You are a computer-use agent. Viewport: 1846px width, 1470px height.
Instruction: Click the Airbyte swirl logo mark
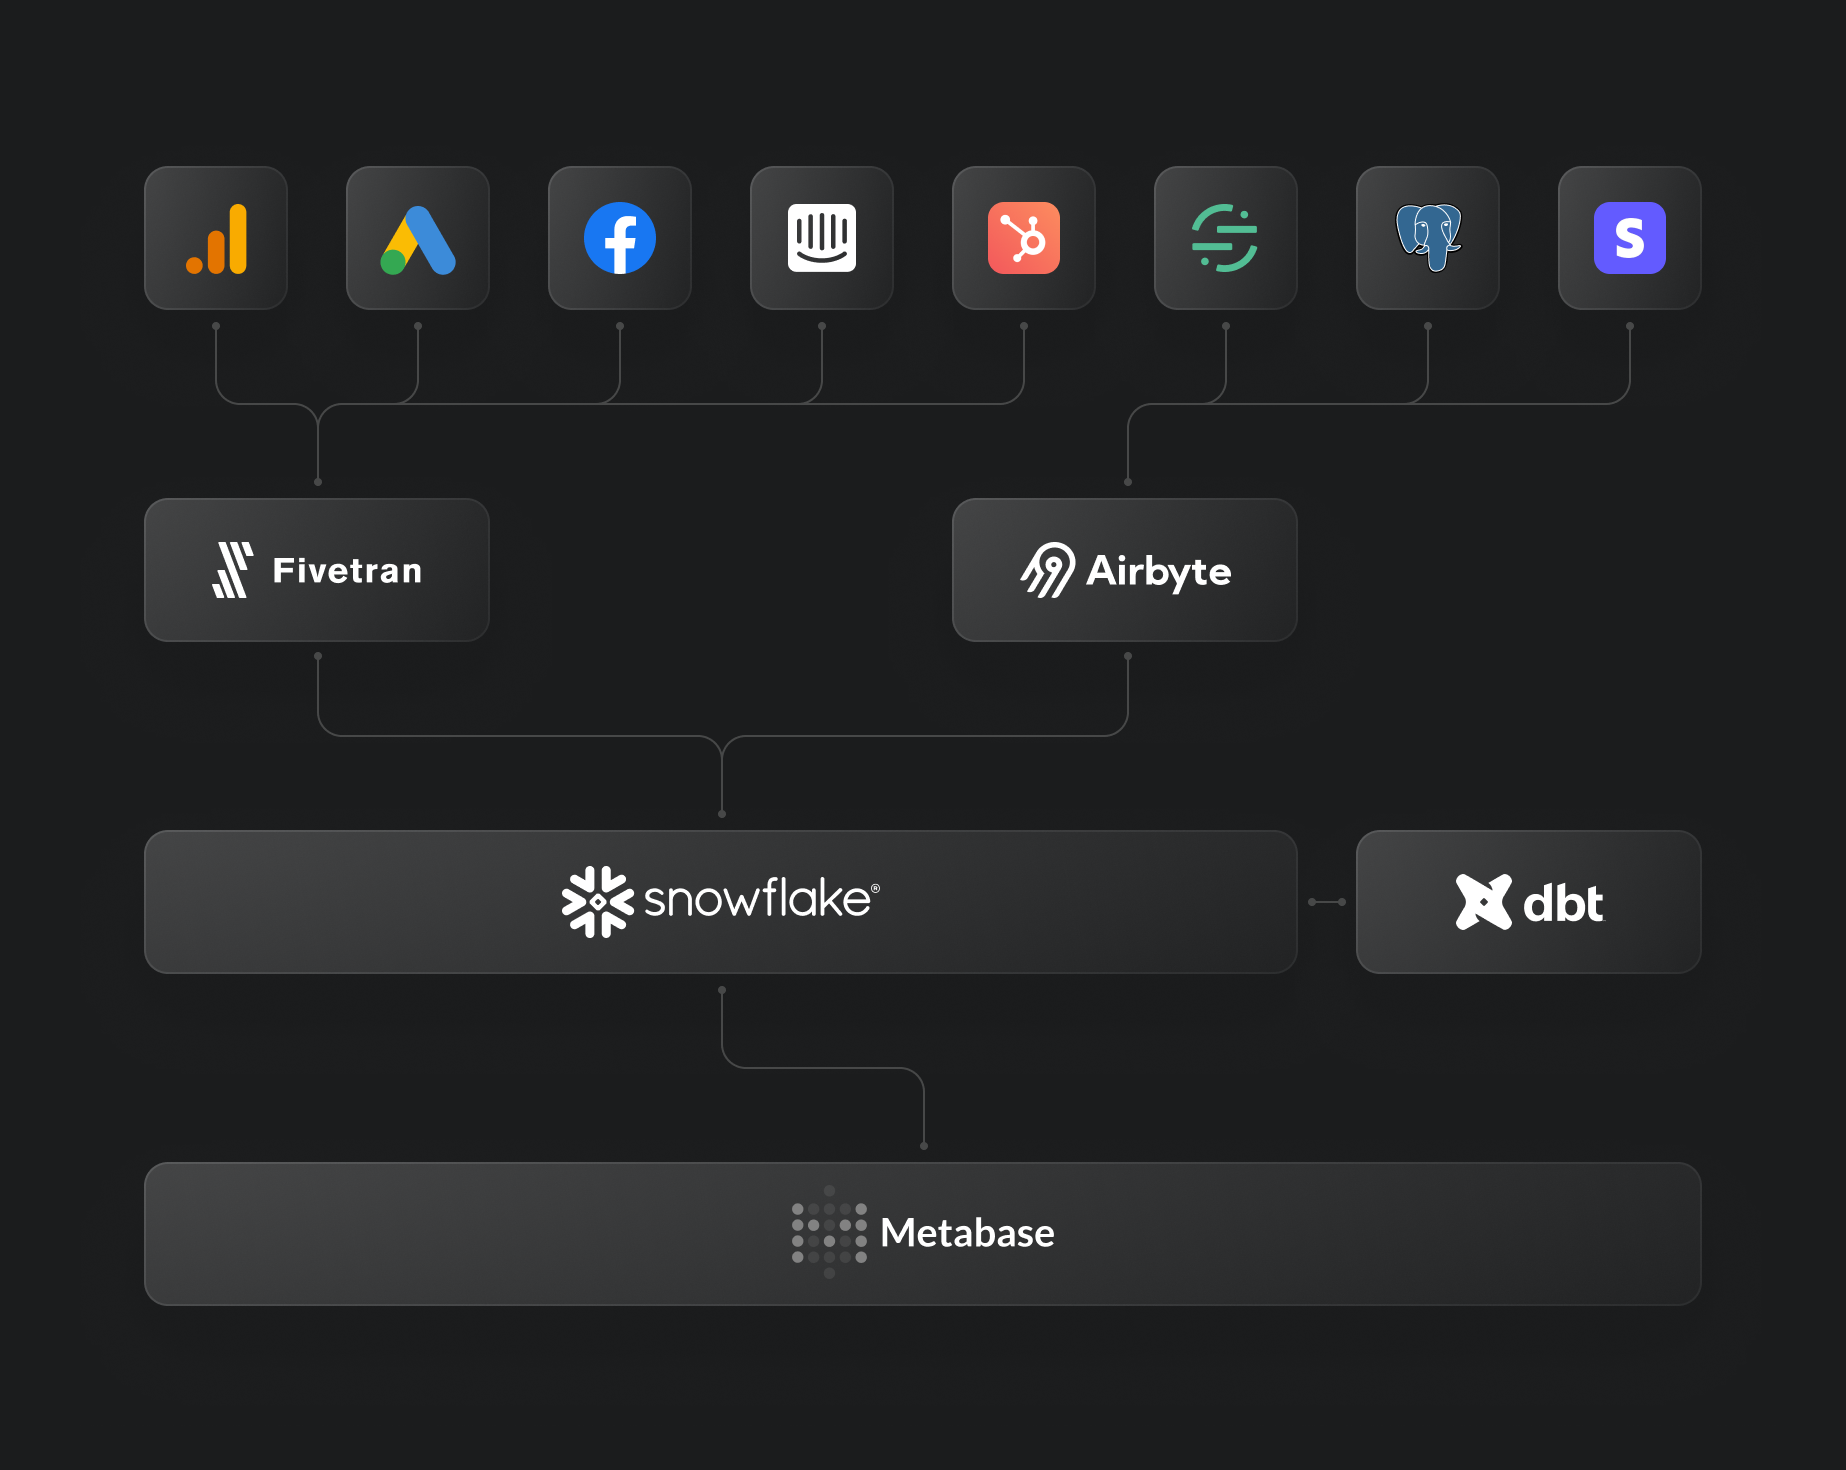tap(1048, 570)
